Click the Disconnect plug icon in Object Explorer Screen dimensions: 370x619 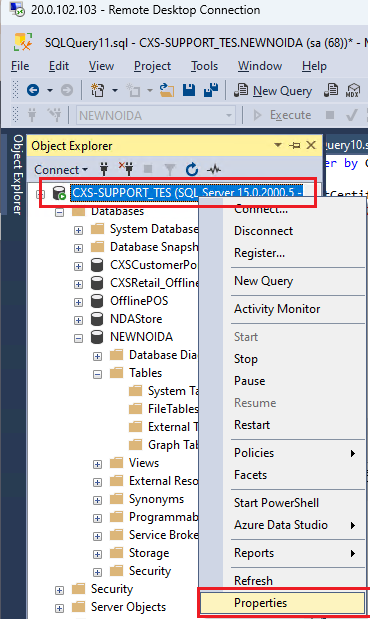pos(126,169)
